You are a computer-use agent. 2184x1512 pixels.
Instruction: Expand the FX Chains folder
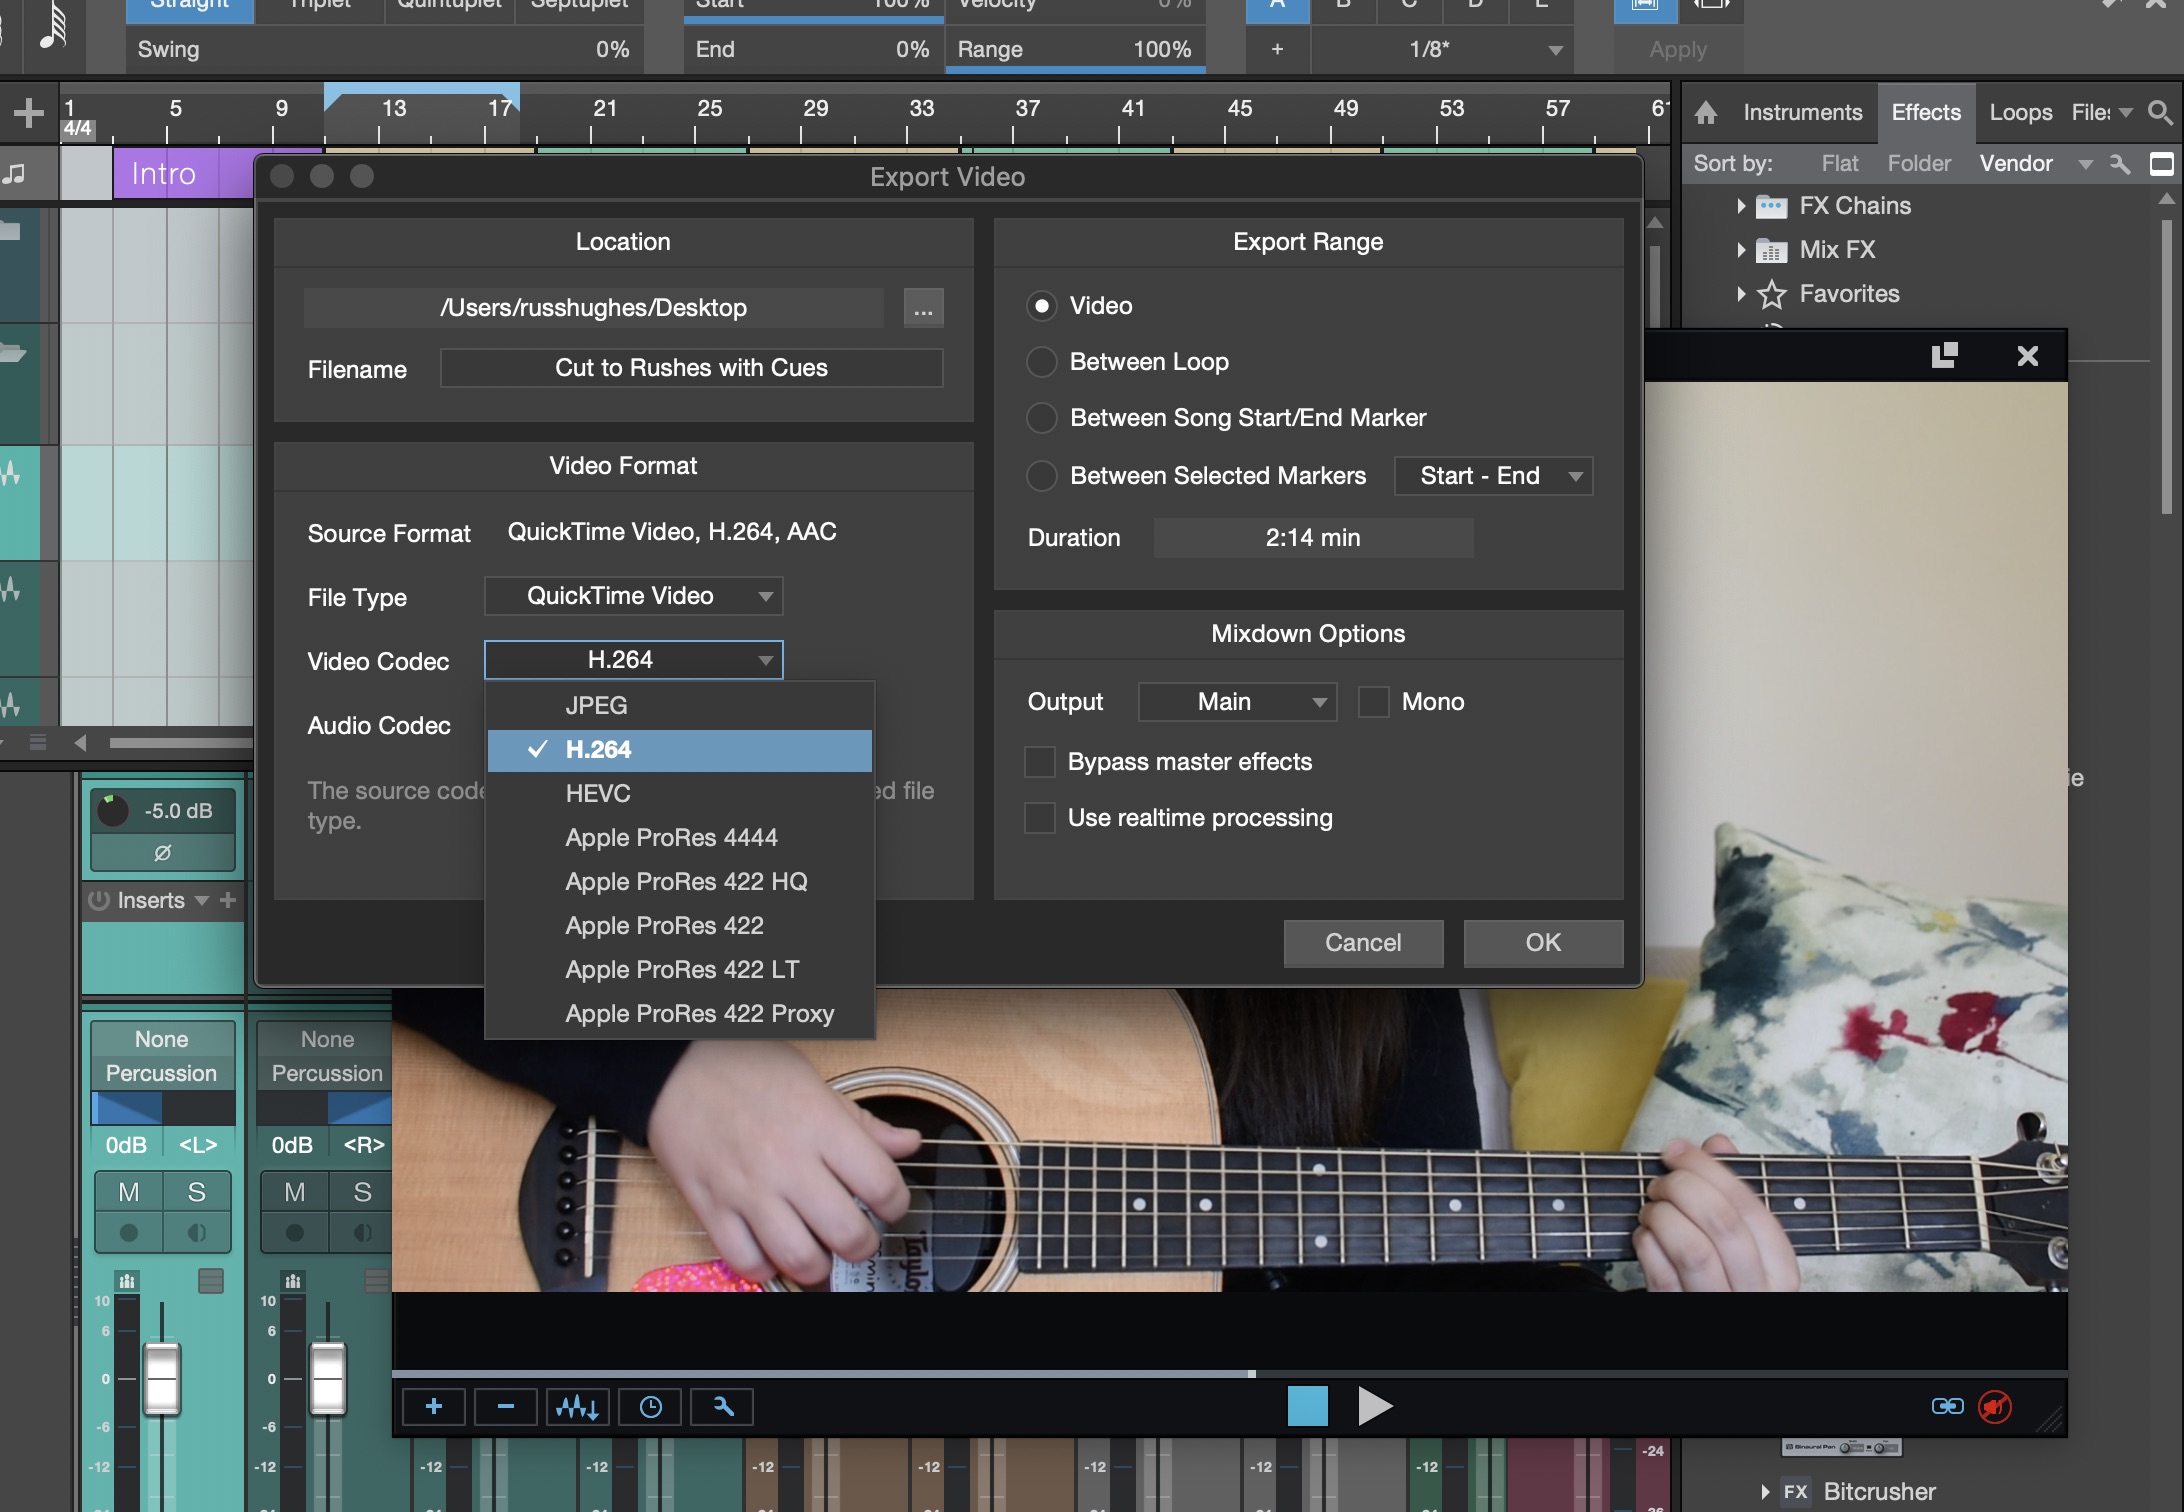[1741, 206]
